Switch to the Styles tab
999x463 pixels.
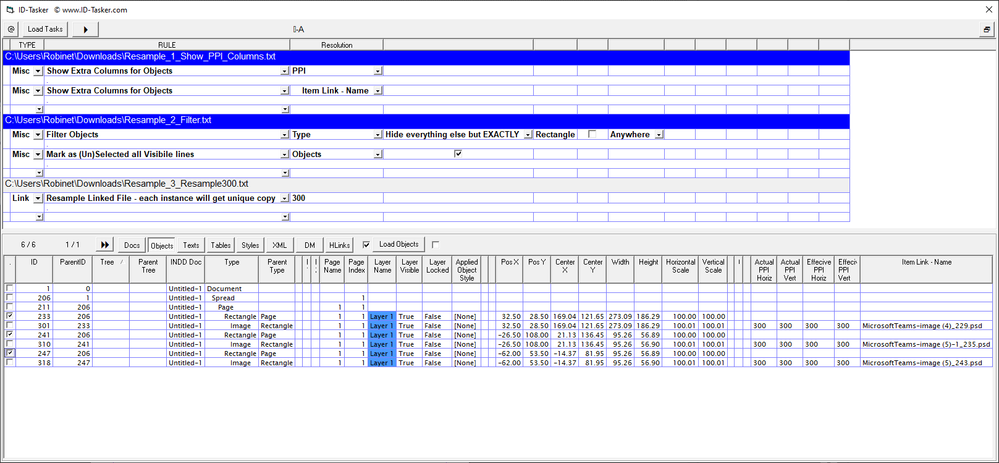tap(250, 244)
